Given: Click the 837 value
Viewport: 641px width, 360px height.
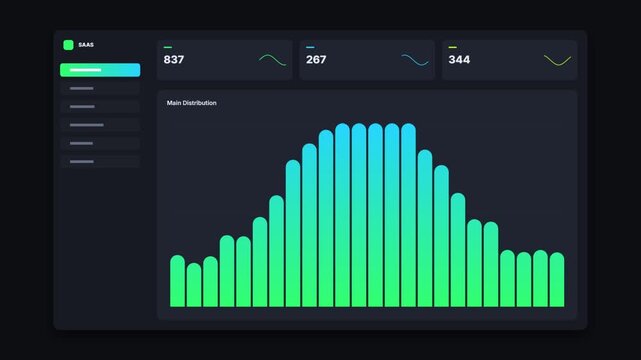Looking at the screenshot, I should 174,60.
